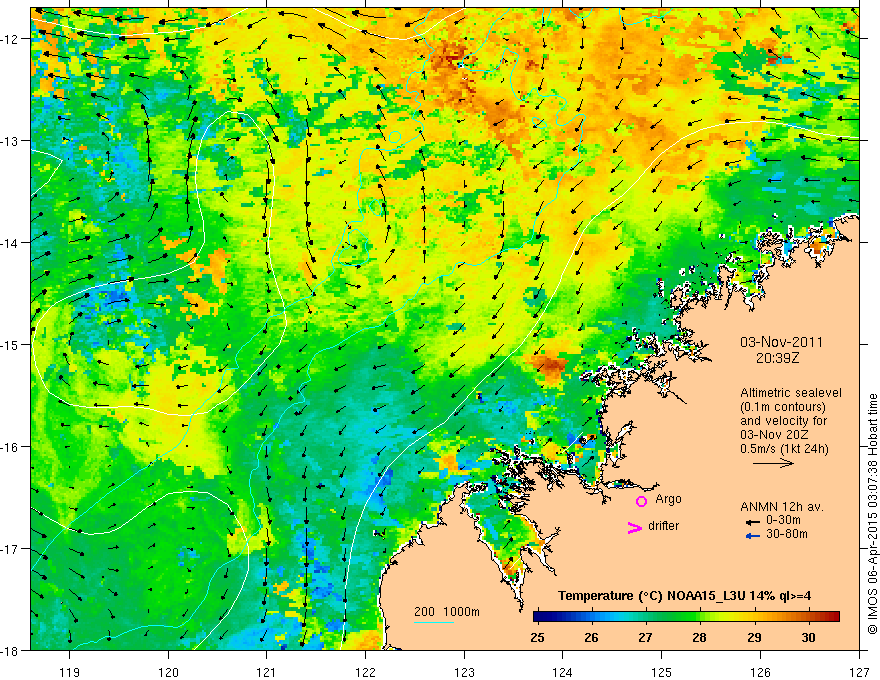This screenshot has width=880, height=680.
Task: Click the '30-80m' depth label
Action: tap(787, 534)
